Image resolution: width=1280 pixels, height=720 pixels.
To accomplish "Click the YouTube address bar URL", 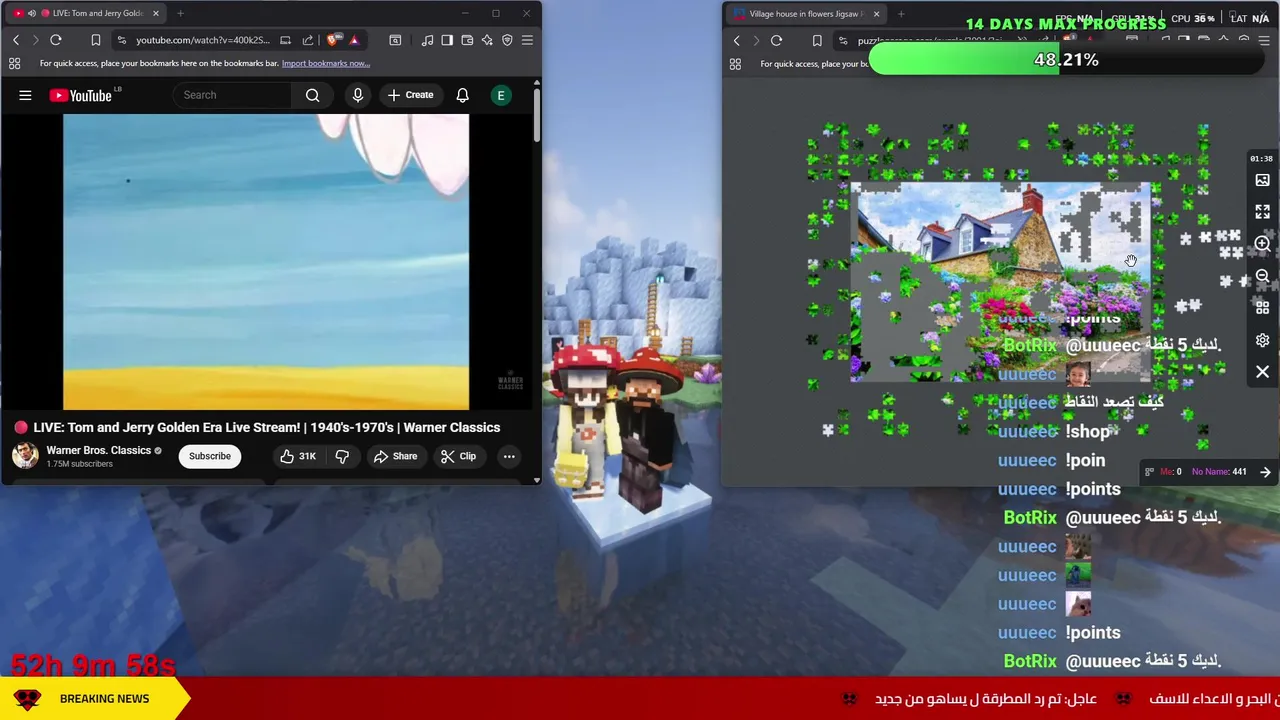I will 202,40.
